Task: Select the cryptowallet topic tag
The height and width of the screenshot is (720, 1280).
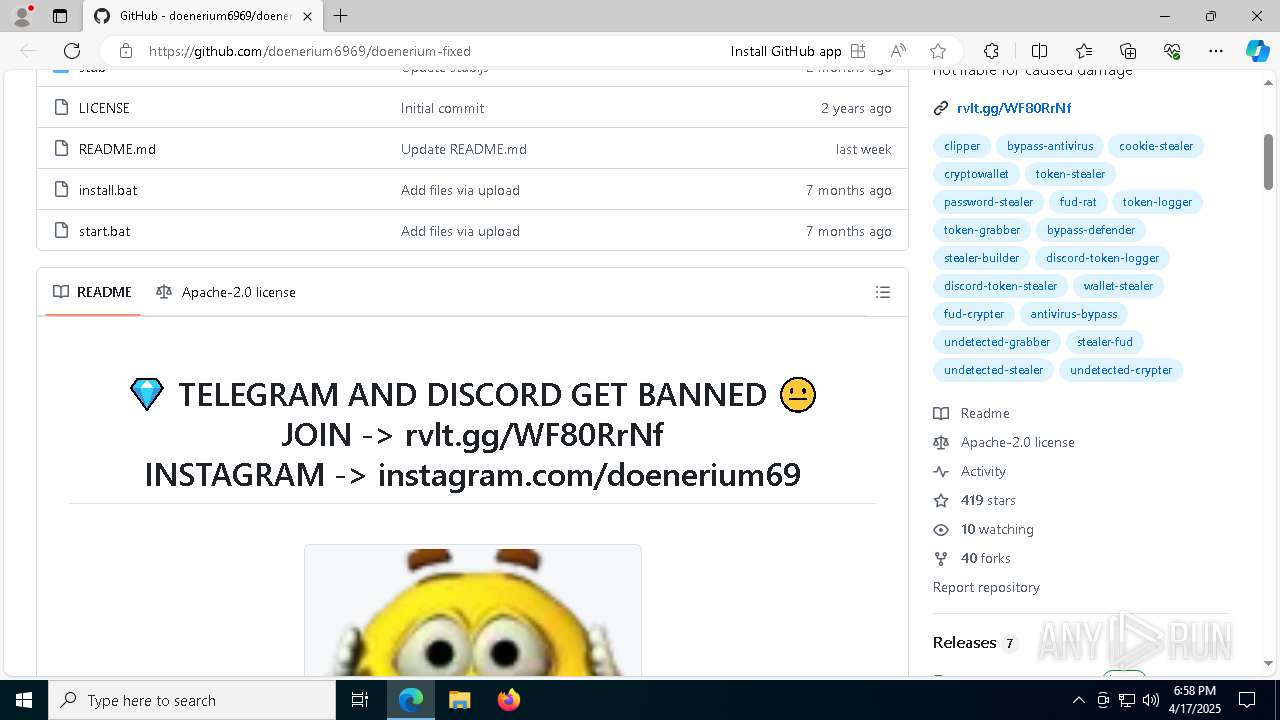Action: (x=976, y=174)
